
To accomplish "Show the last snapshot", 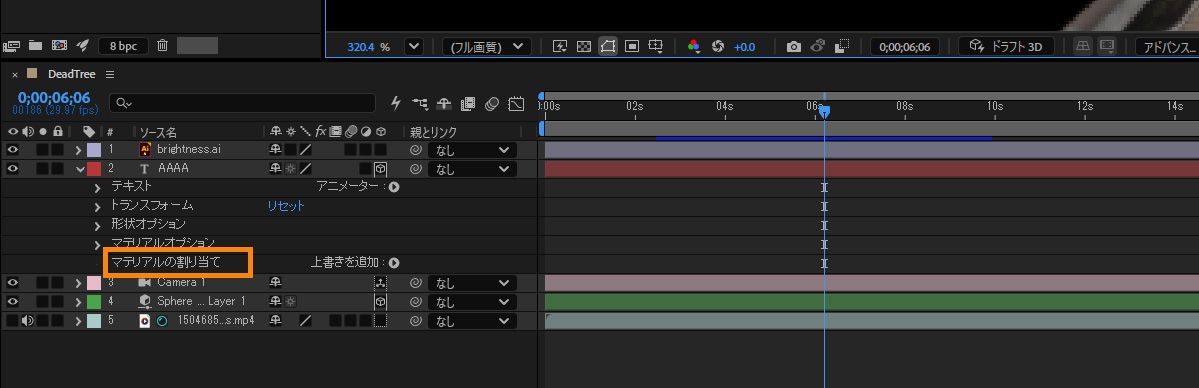I will [x=817, y=46].
